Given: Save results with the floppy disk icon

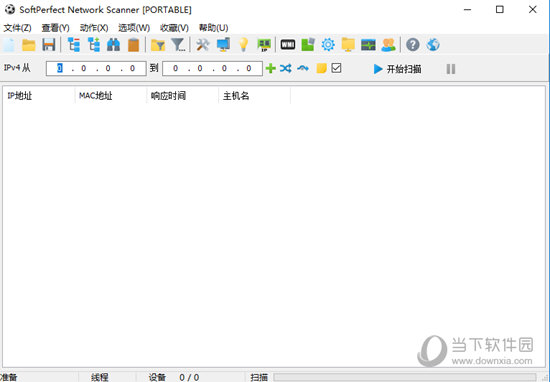Looking at the screenshot, I should [x=48, y=45].
